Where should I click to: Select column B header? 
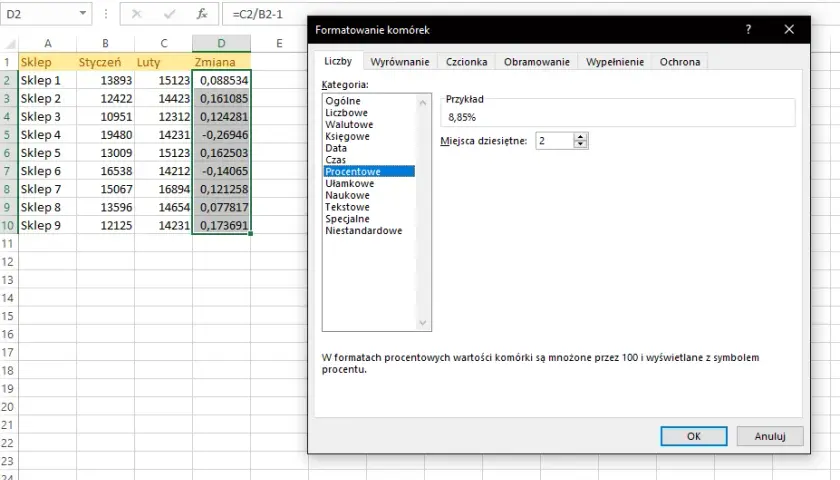[x=106, y=43]
